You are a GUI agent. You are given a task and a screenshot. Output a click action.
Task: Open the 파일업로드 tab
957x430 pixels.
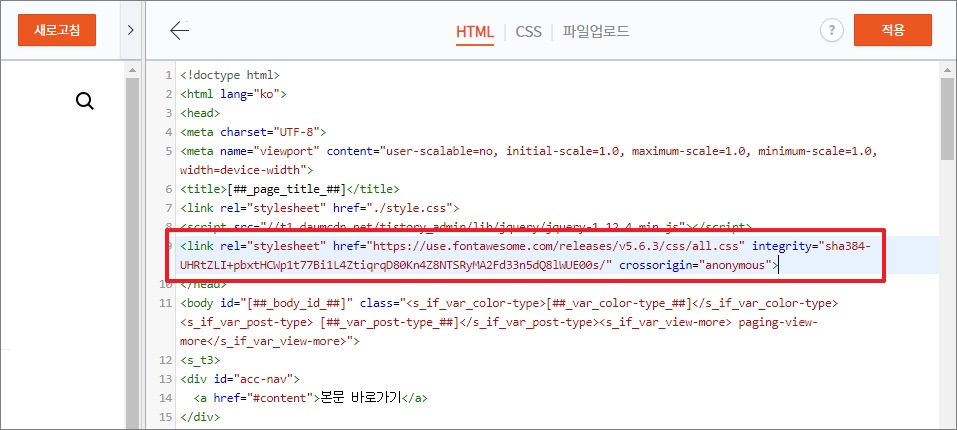[596, 32]
